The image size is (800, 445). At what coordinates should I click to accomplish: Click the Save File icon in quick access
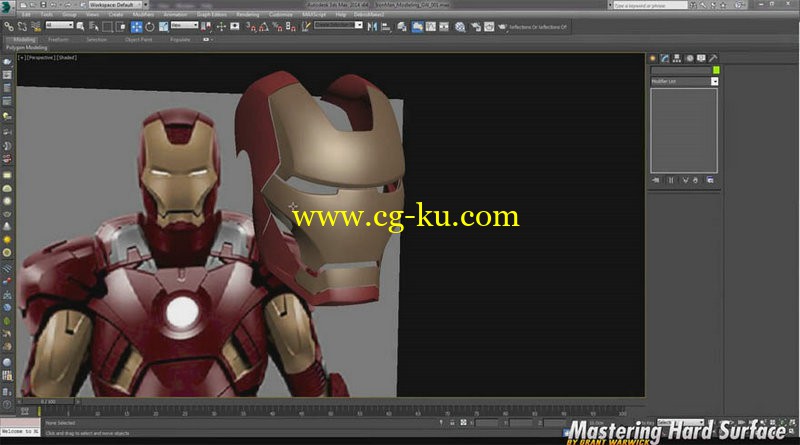43,5
